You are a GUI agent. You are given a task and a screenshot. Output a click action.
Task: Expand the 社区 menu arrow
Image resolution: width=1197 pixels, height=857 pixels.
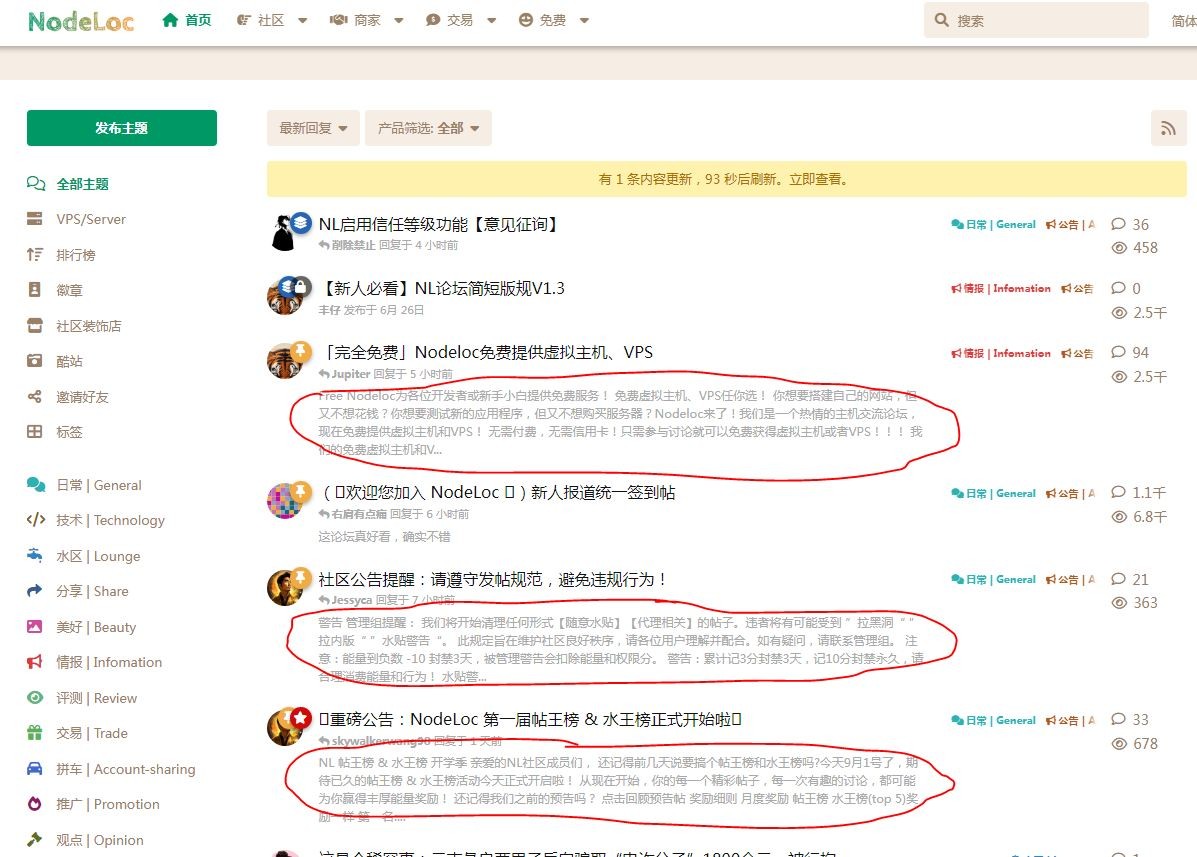302,21
